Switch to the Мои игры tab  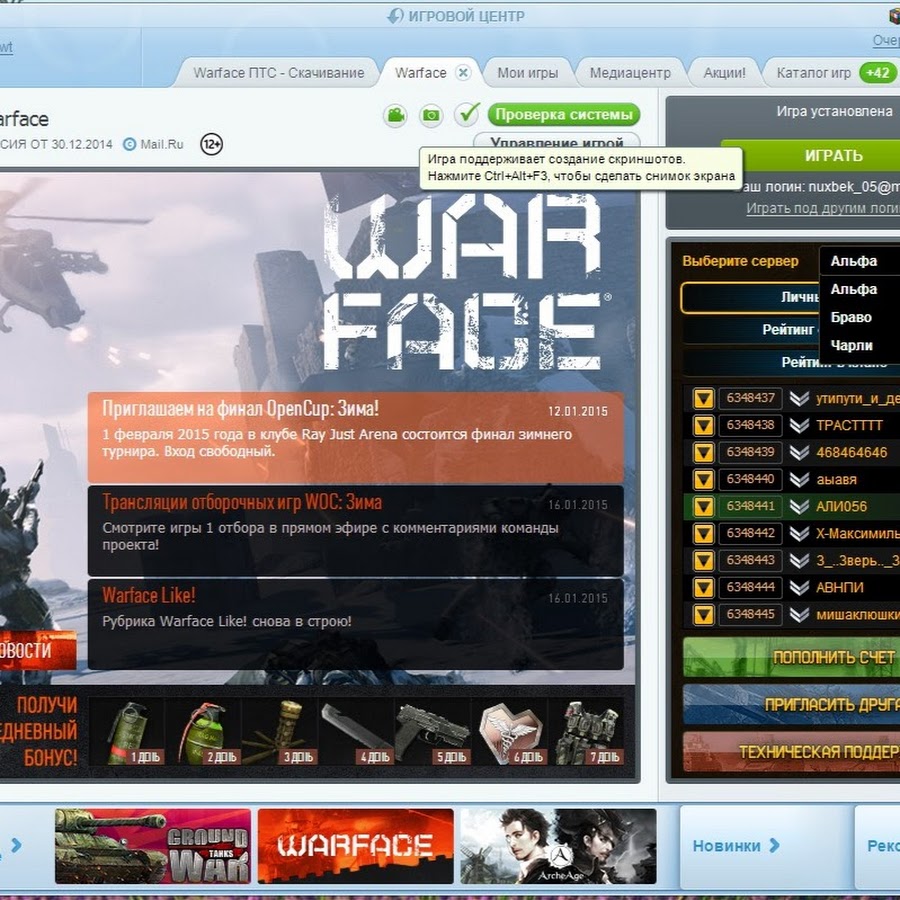[x=526, y=73]
